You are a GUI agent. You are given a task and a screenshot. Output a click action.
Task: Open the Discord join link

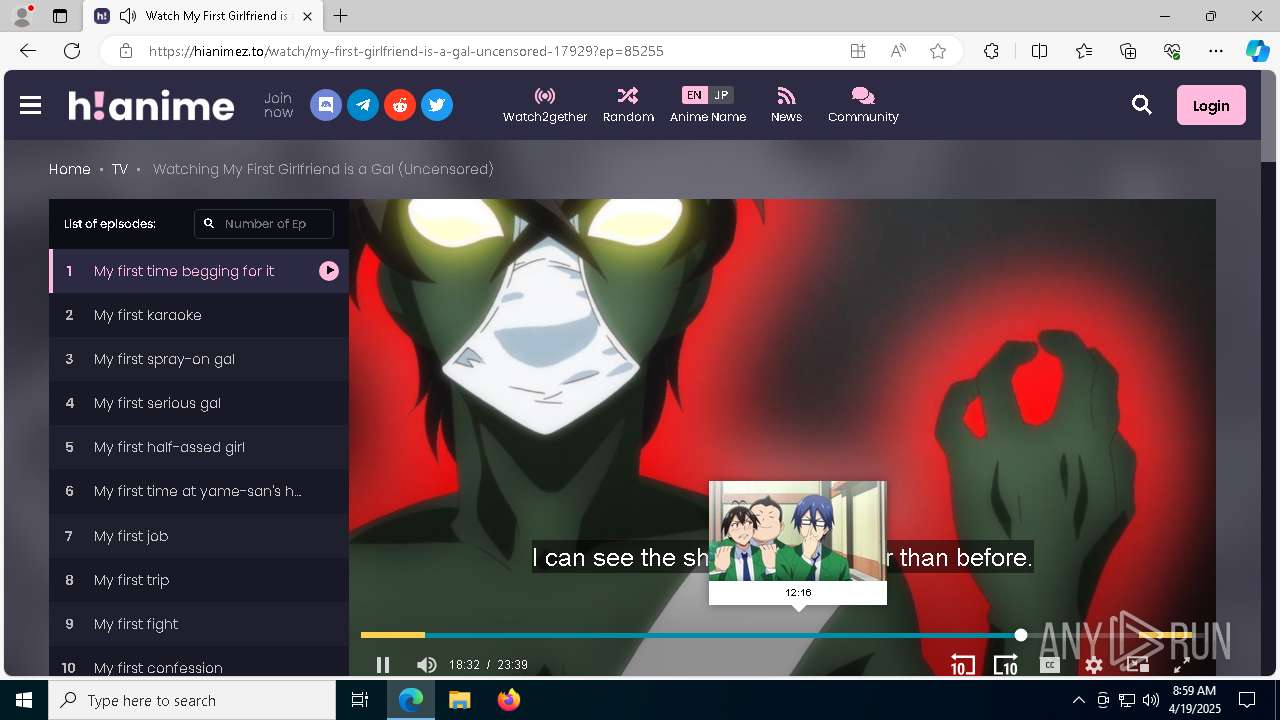coord(326,105)
